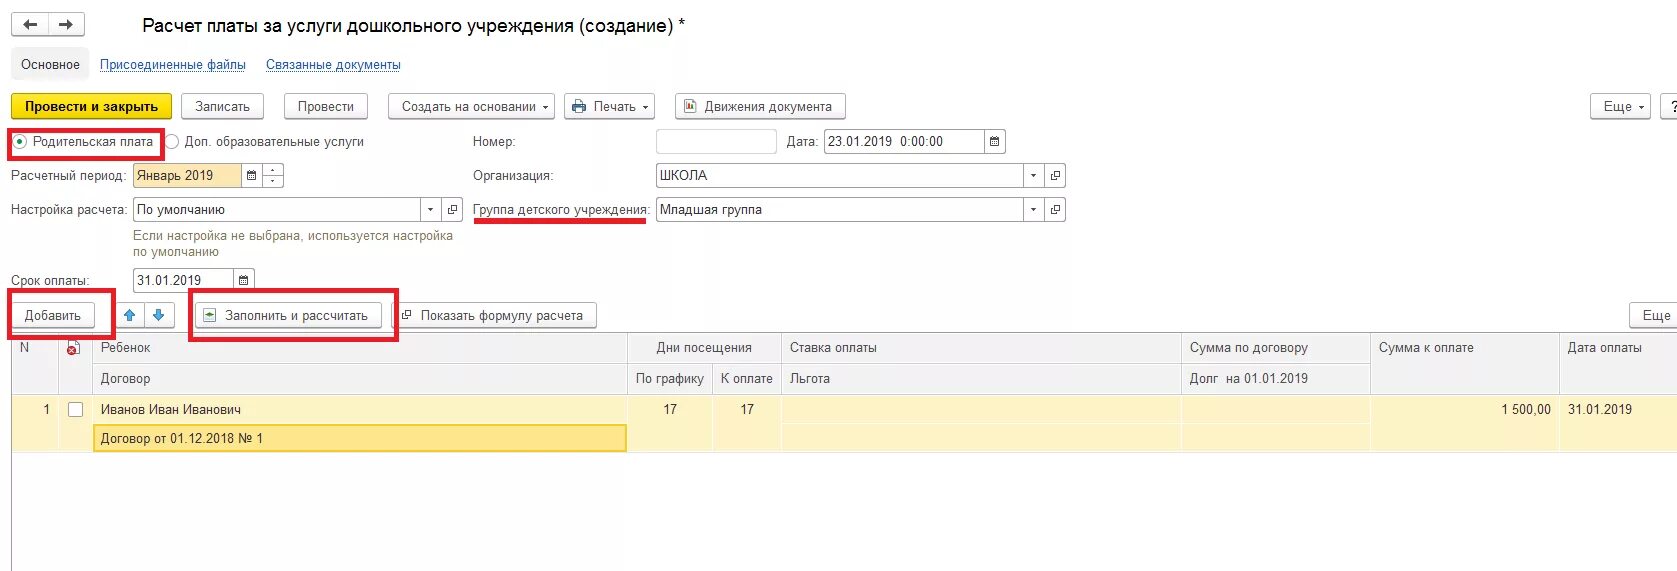Select cell Иванов Иван Иванович
This screenshot has height=571, width=1677.
pos(360,410)
